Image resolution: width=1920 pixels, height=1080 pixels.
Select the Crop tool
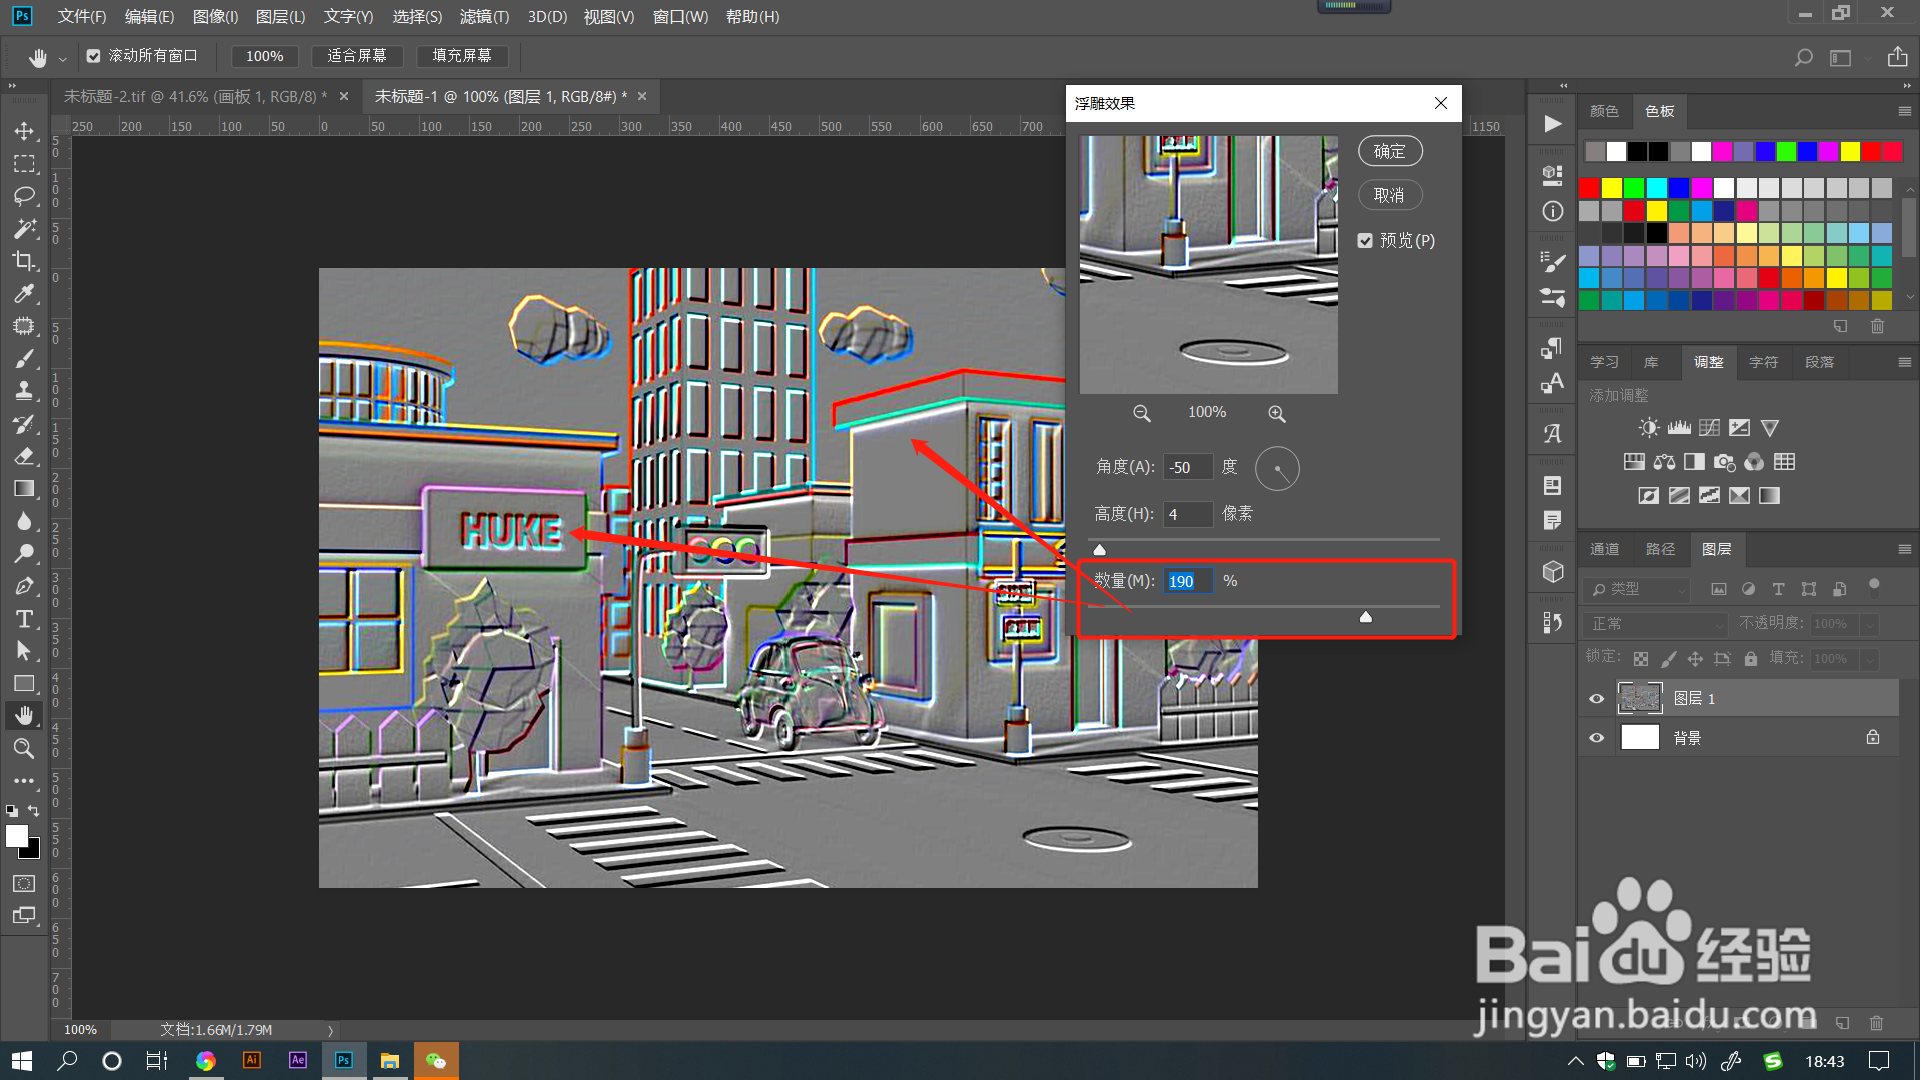click(x=24, y=261)
